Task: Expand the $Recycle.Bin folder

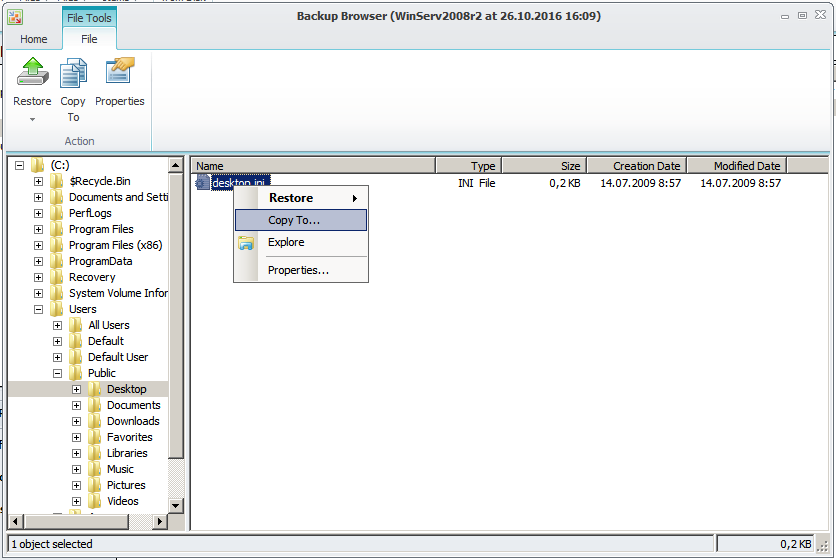Action: [38, 181]
